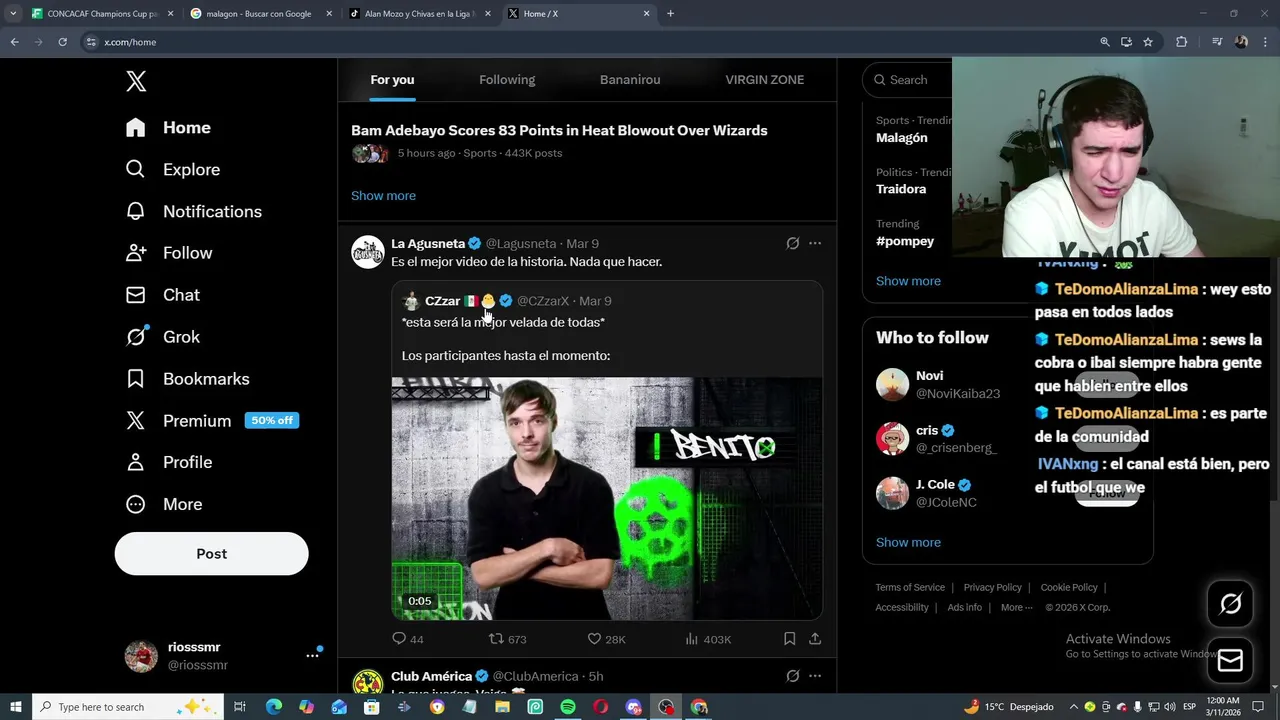Click the X Search field
1280x720 pixels.
click(x=910, y=80)
